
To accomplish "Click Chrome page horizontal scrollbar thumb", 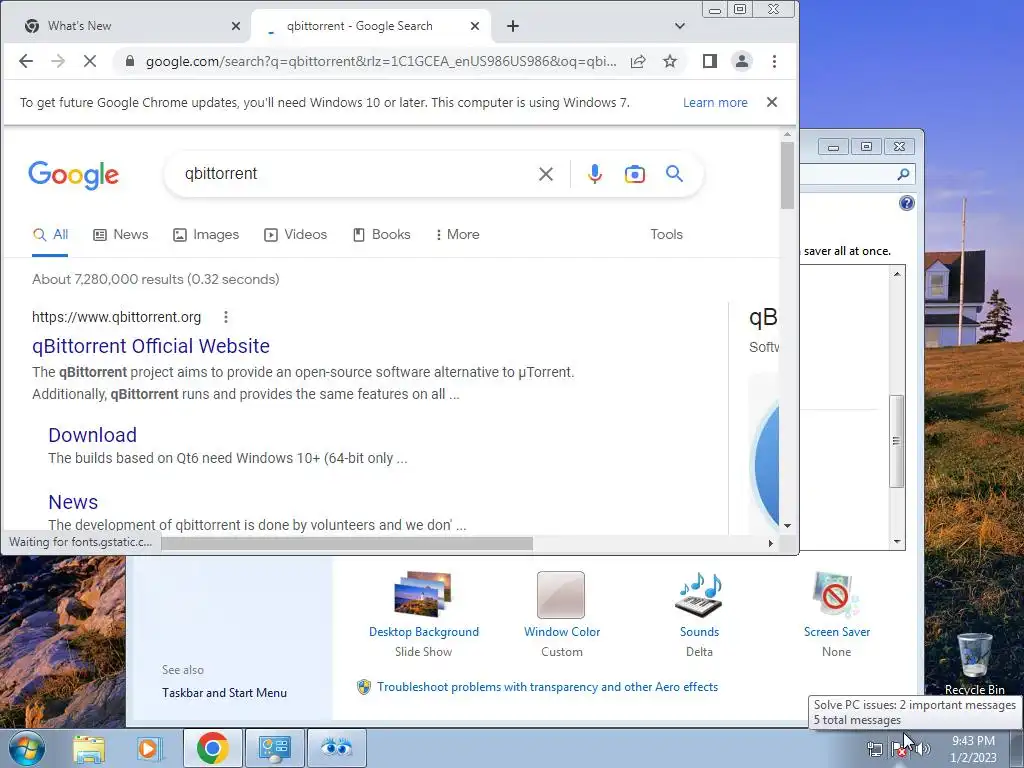I will [347, 543].
